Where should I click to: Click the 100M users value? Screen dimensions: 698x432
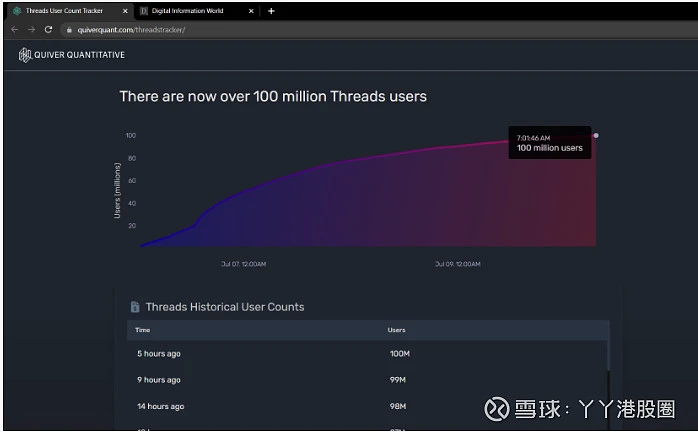click(400, 354)
